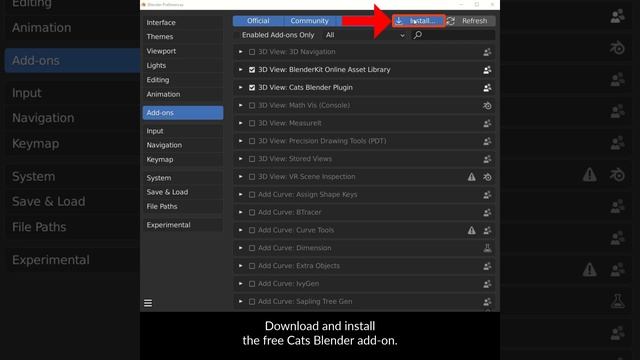Viewport: 640px width, 360px height.
Task: Enable the Stored Views checkbox
Action: tap(252, 159)
